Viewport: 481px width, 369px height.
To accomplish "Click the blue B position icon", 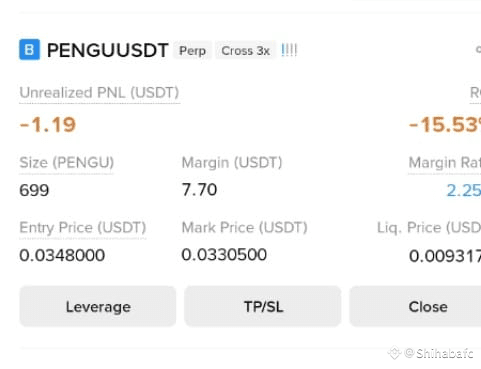I will [x=30, y=50].
